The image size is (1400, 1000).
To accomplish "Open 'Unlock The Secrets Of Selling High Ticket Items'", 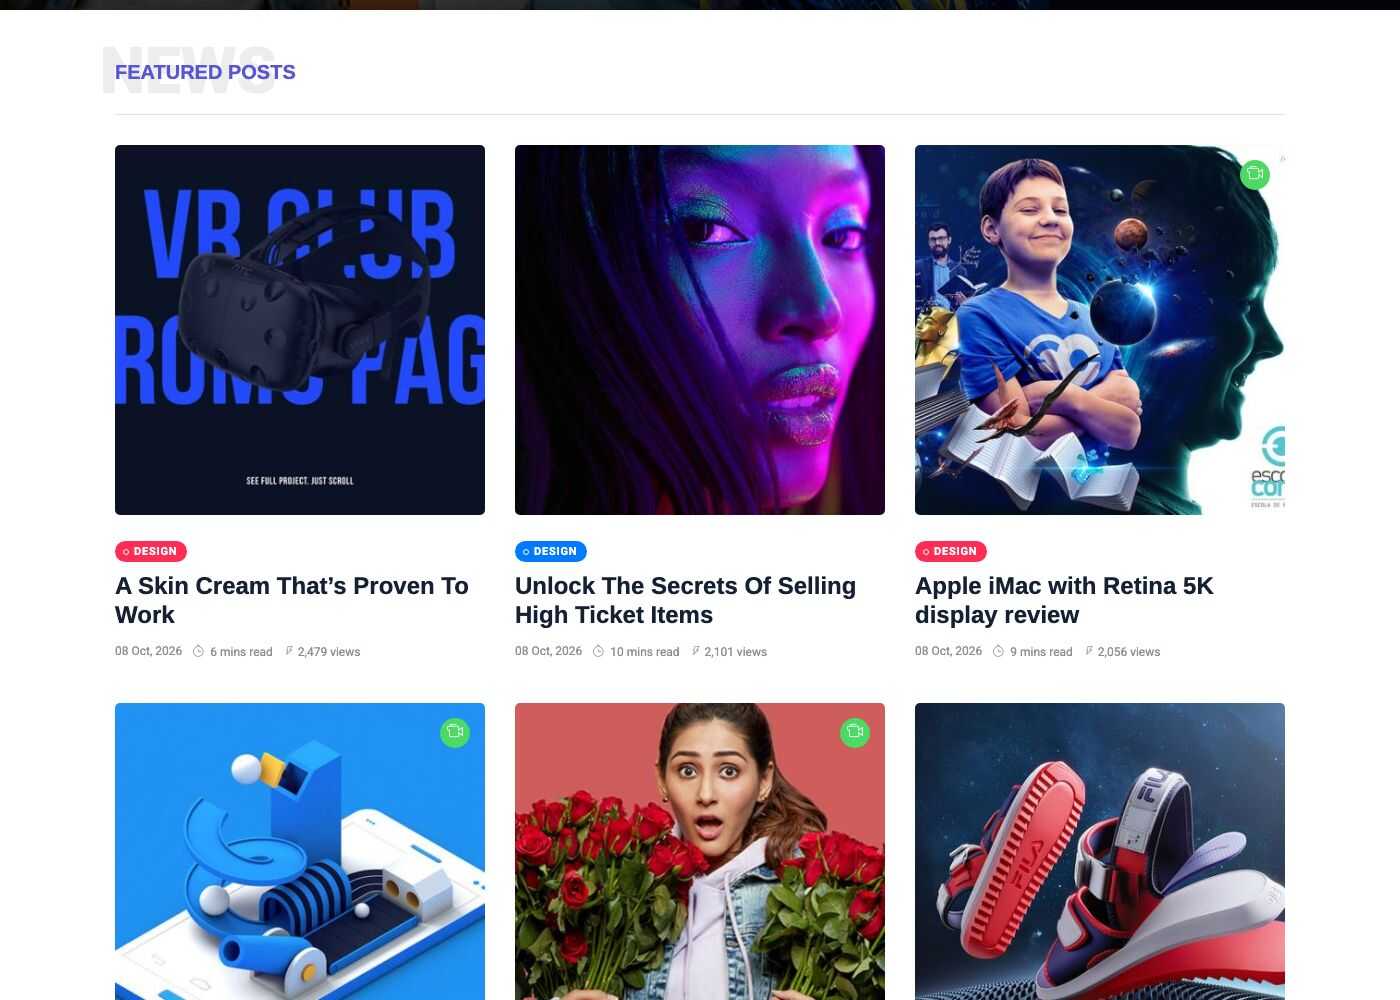I will (685, 600).
